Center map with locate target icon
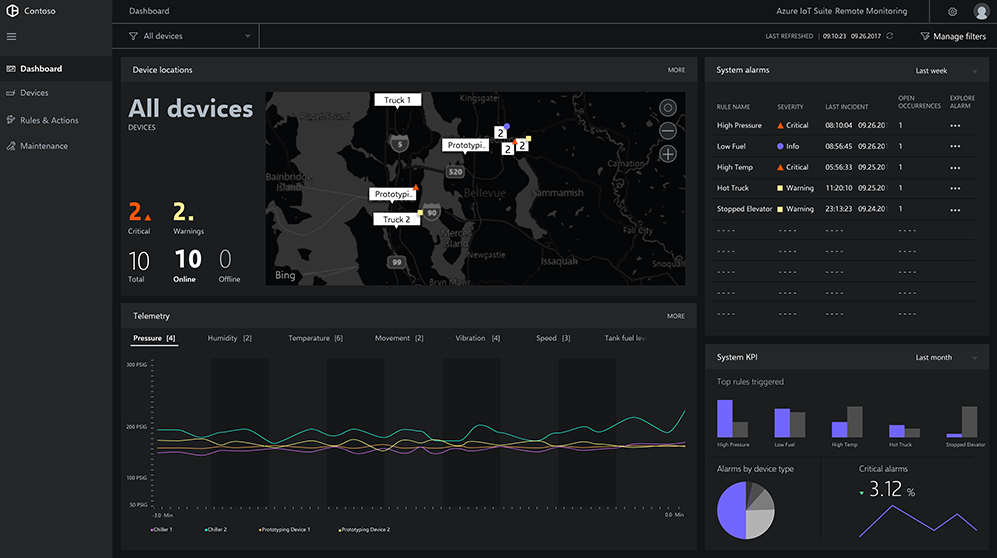 pyautogui.click(x=668, y=108)
